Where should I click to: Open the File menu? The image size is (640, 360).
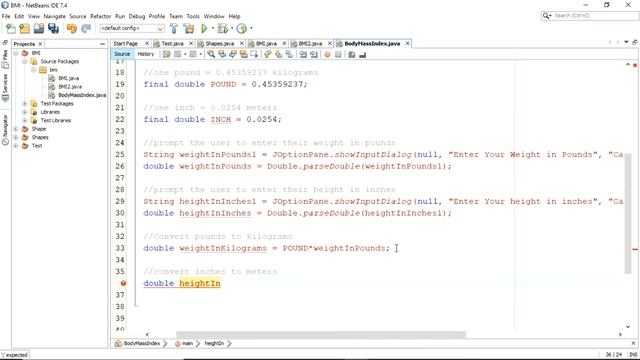[x=6, y=16]
